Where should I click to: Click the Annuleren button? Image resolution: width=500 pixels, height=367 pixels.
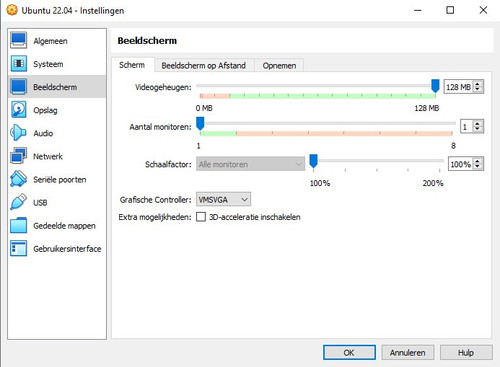(408, 352)
